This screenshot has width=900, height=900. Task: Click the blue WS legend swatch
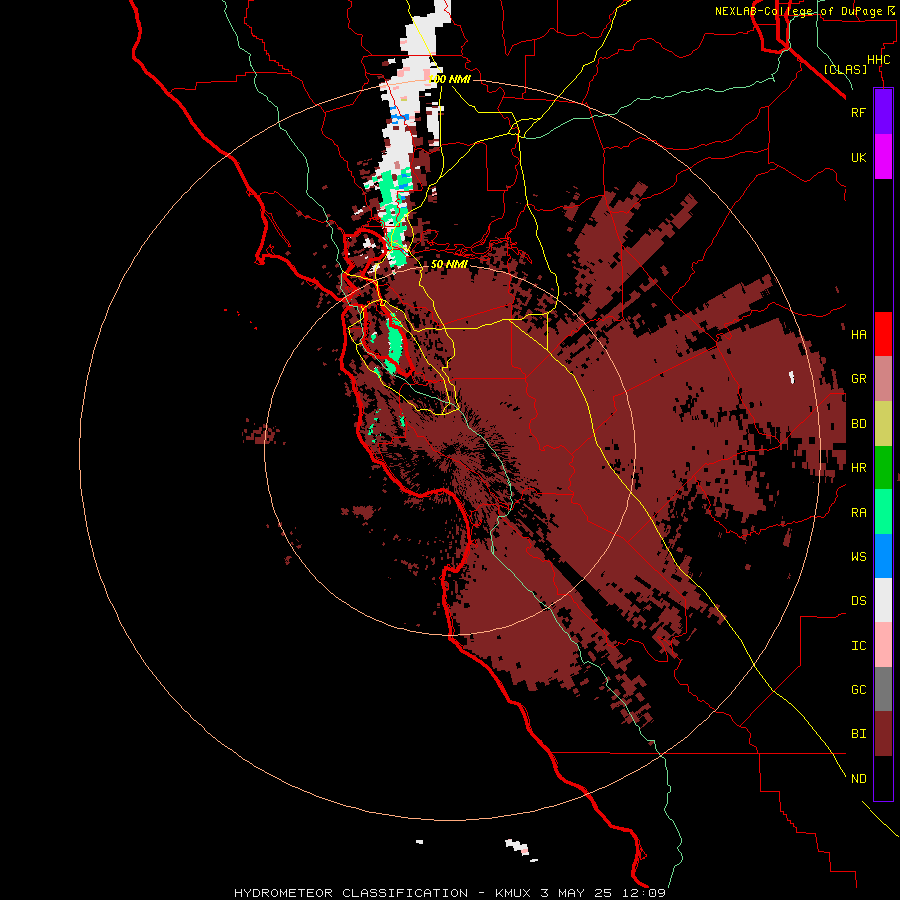coord(883,556)
